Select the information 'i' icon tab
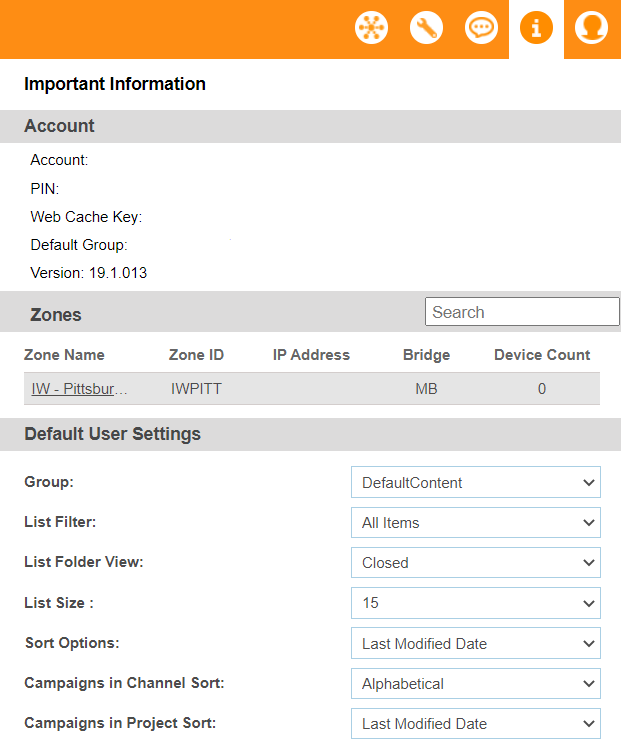The height and width of the screenshot is (746, 621). [x=536, y=28]
